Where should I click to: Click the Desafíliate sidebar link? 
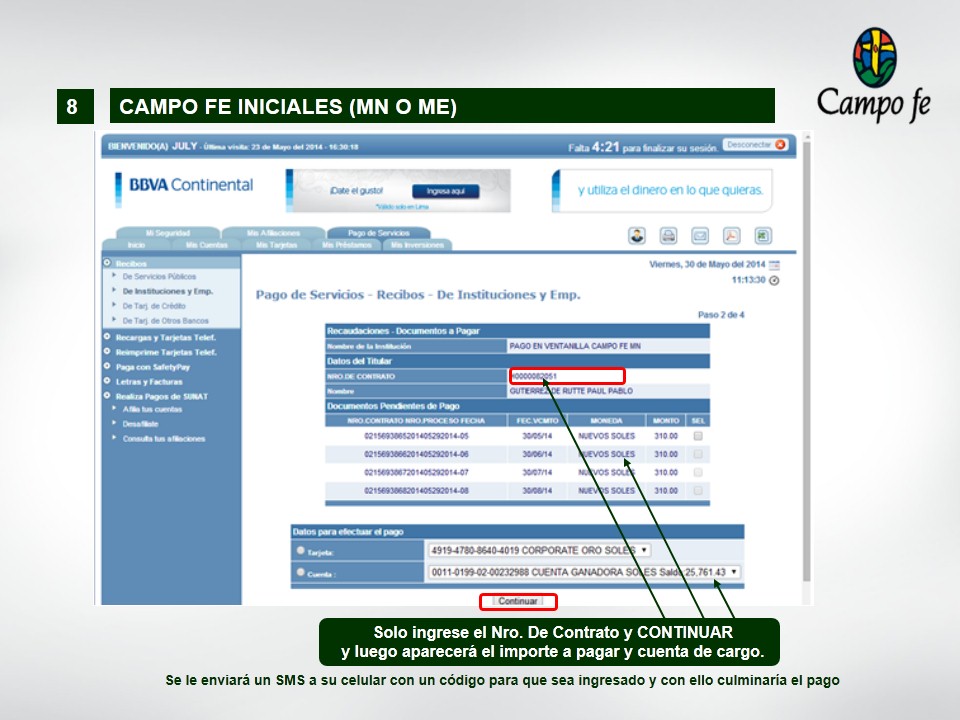coord(140,424)
